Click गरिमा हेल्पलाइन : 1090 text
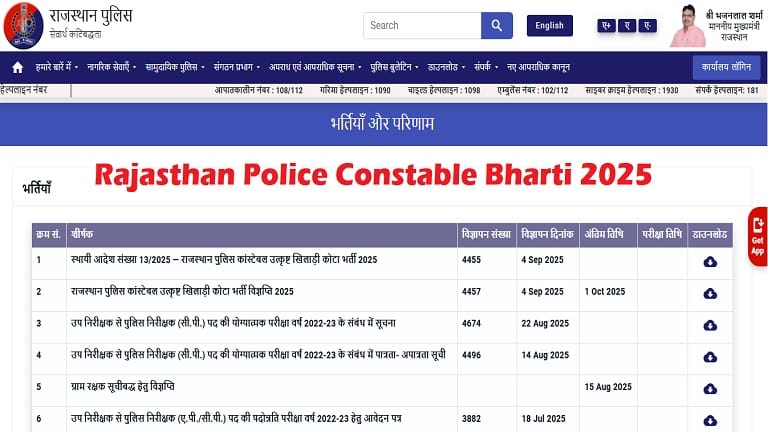Image resolution: width=768 pixels, height=432 pixels. pyautogui.click(x=355, y=91)
